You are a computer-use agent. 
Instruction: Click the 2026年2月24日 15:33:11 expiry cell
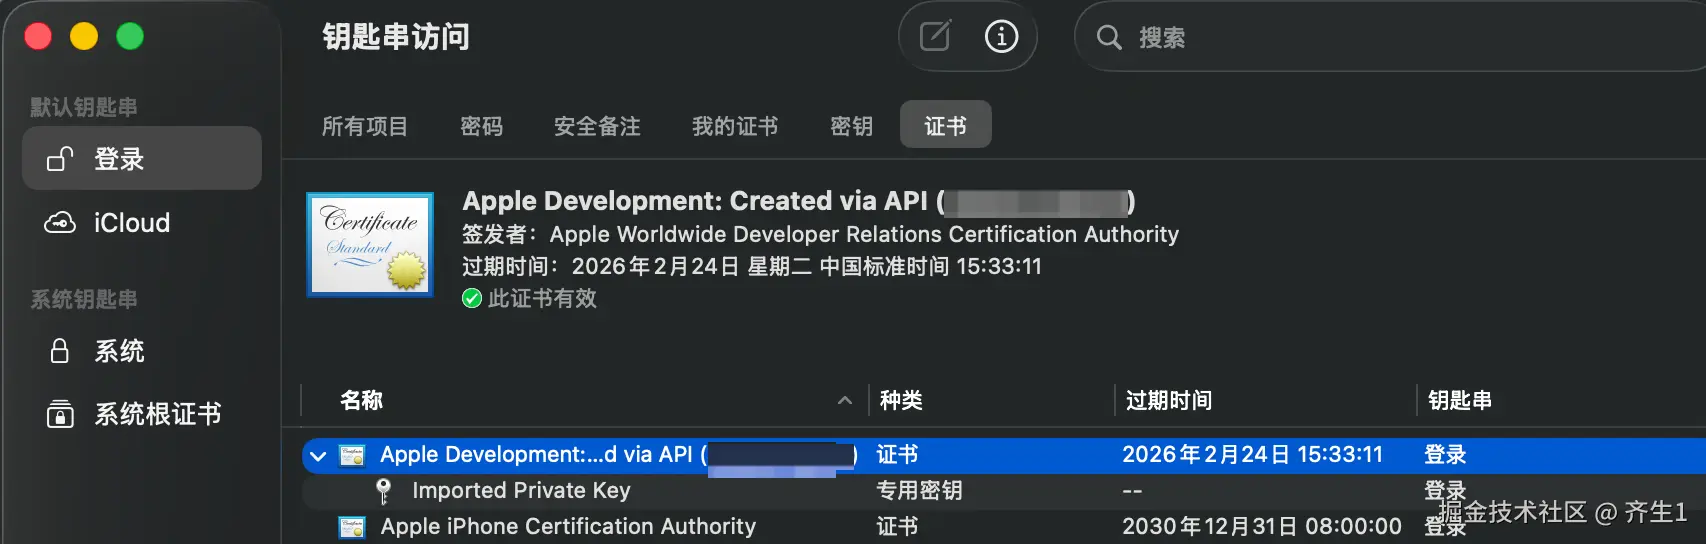(1252, 455)
